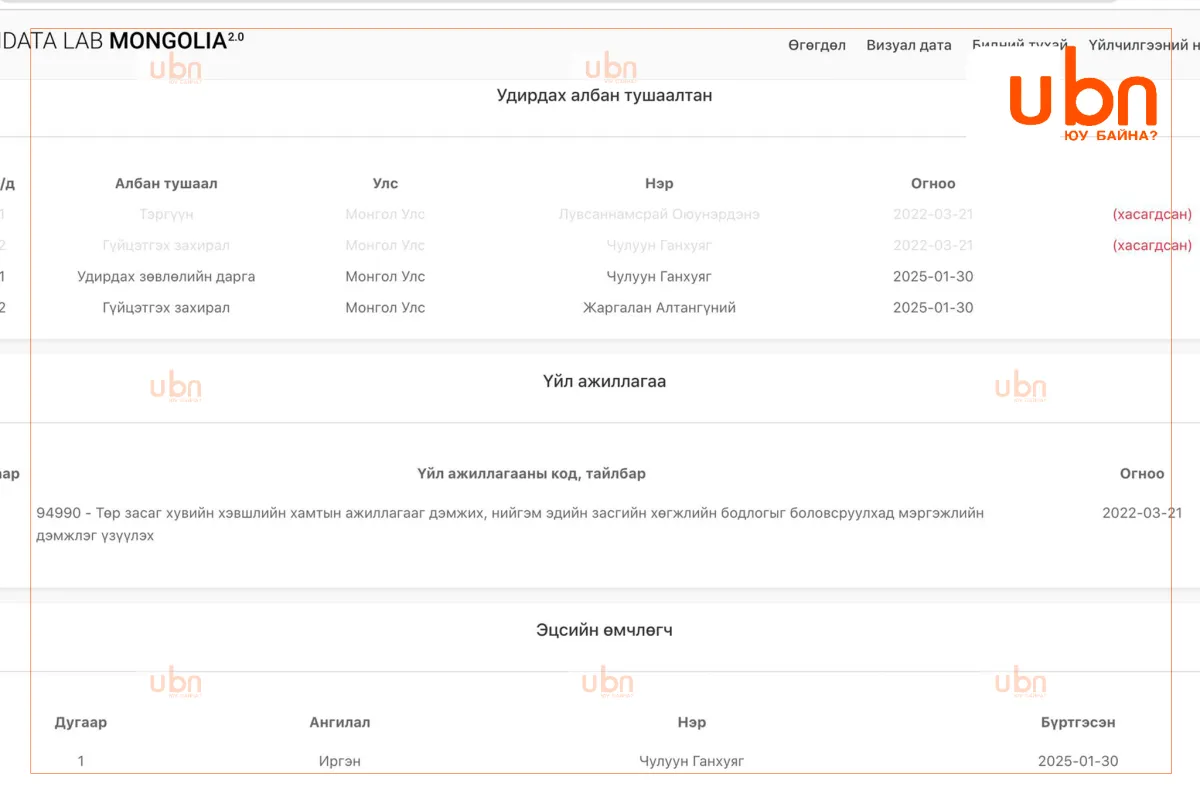Screen dimensions: 1200x800
Task: Click the Огноо header in officials table
Action: tap(933, 183)
